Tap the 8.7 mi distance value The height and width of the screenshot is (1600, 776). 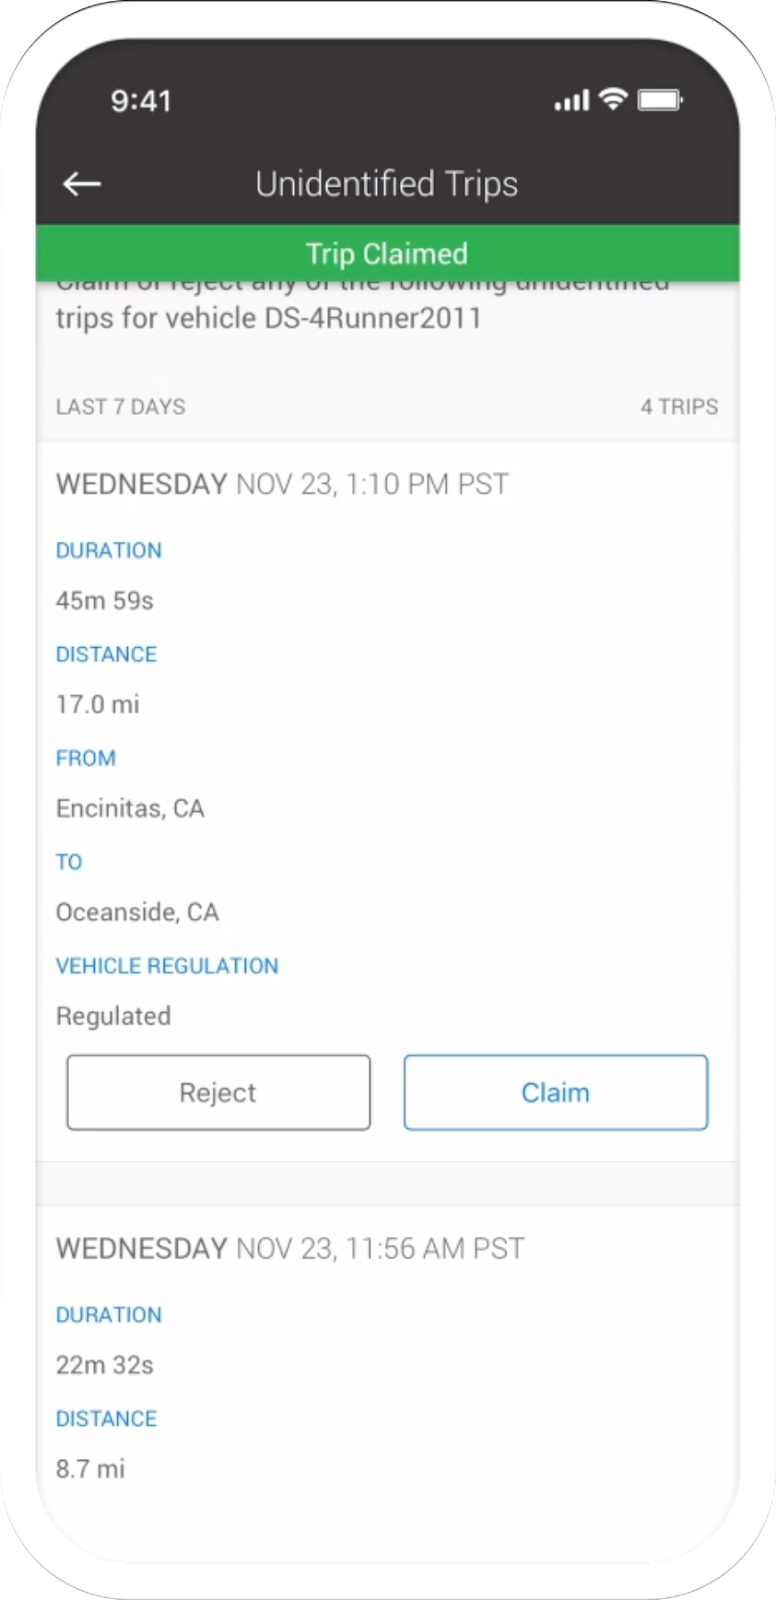91,1469
